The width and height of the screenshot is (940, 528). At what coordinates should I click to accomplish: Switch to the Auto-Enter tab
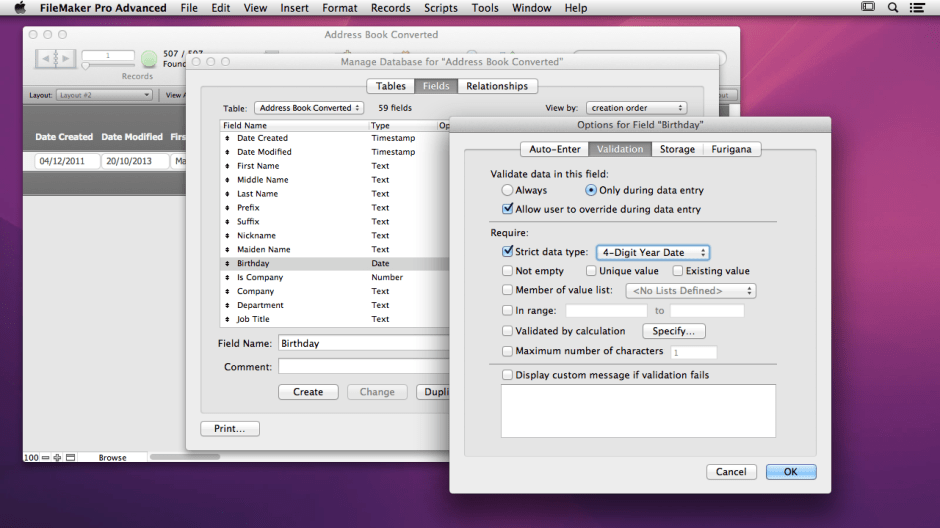click(555, 149)
